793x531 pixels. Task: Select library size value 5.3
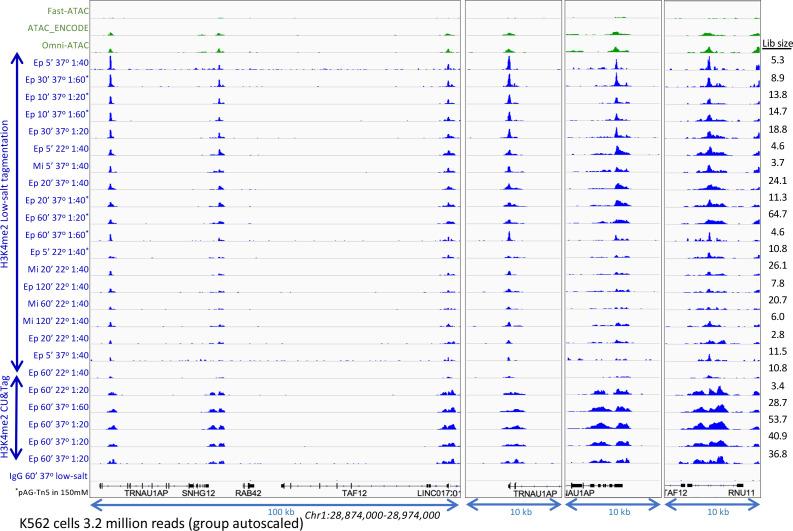point(777,60)
